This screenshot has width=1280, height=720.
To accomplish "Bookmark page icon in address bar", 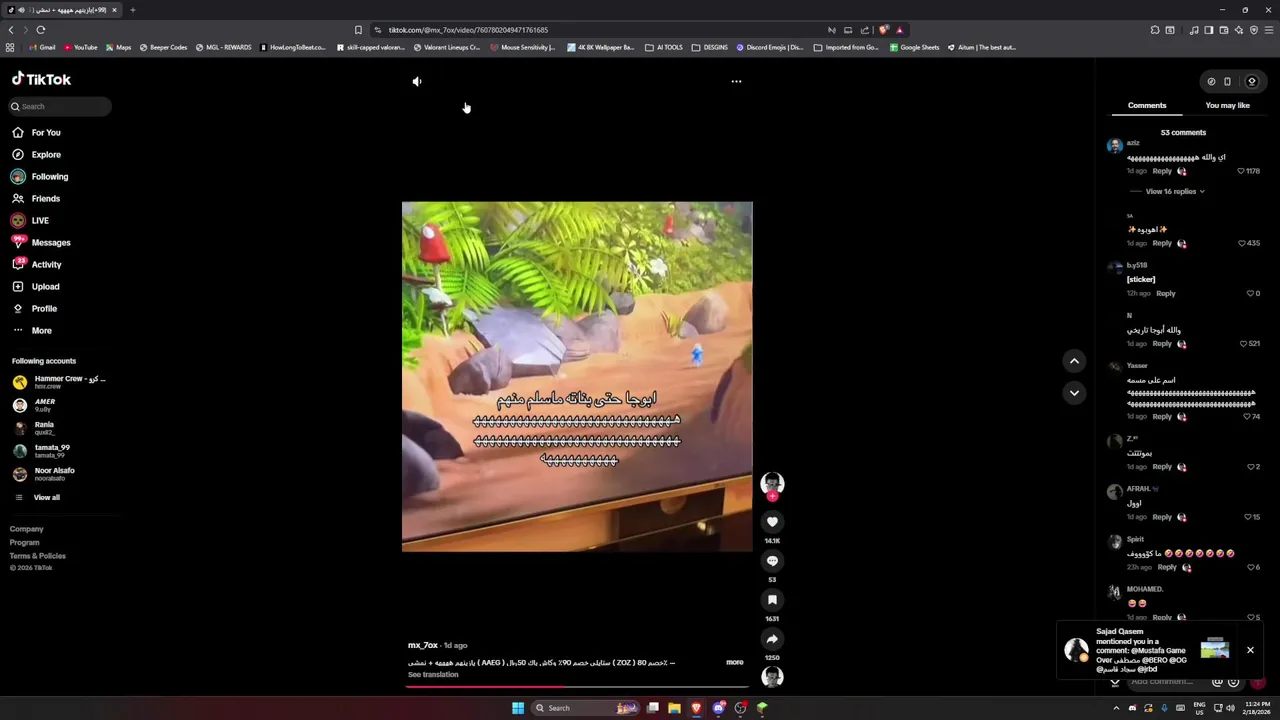I will pyautogui.click(x=358, y=30).
